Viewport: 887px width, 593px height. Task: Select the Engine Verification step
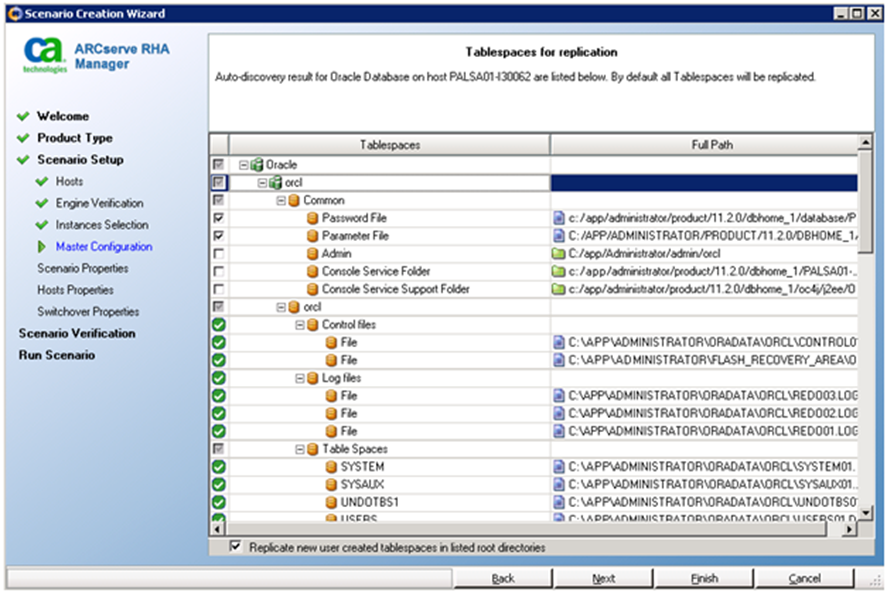[x=99, y=203]
